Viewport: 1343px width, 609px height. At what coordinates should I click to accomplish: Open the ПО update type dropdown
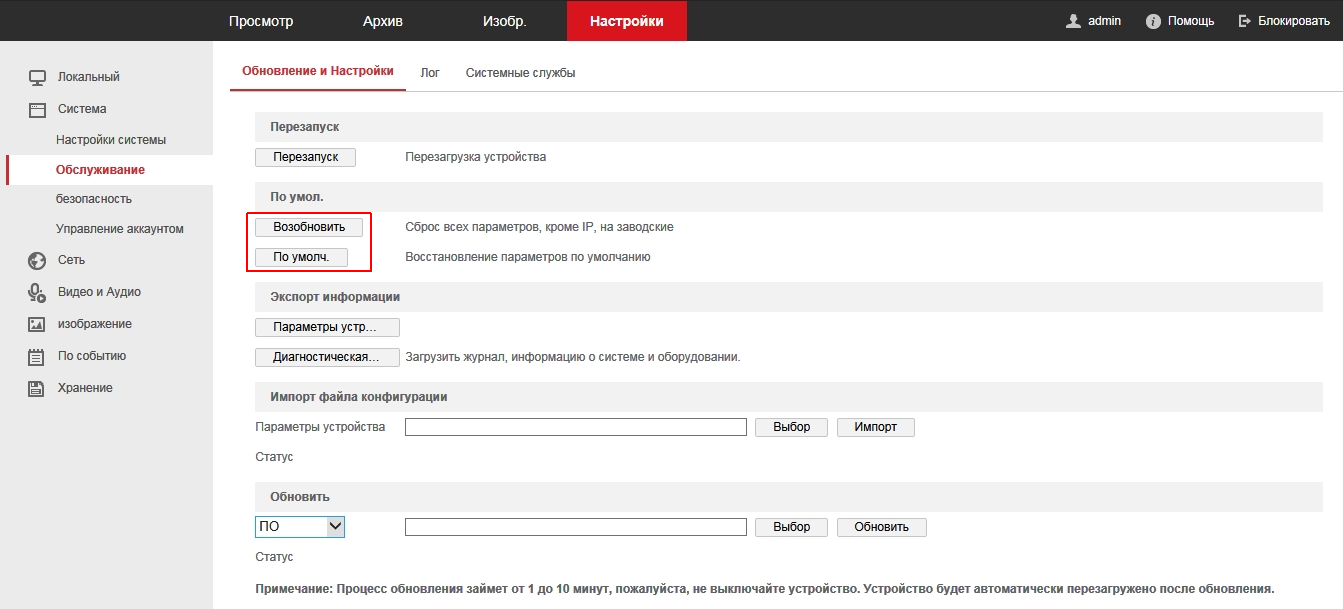tap(300, 526)
